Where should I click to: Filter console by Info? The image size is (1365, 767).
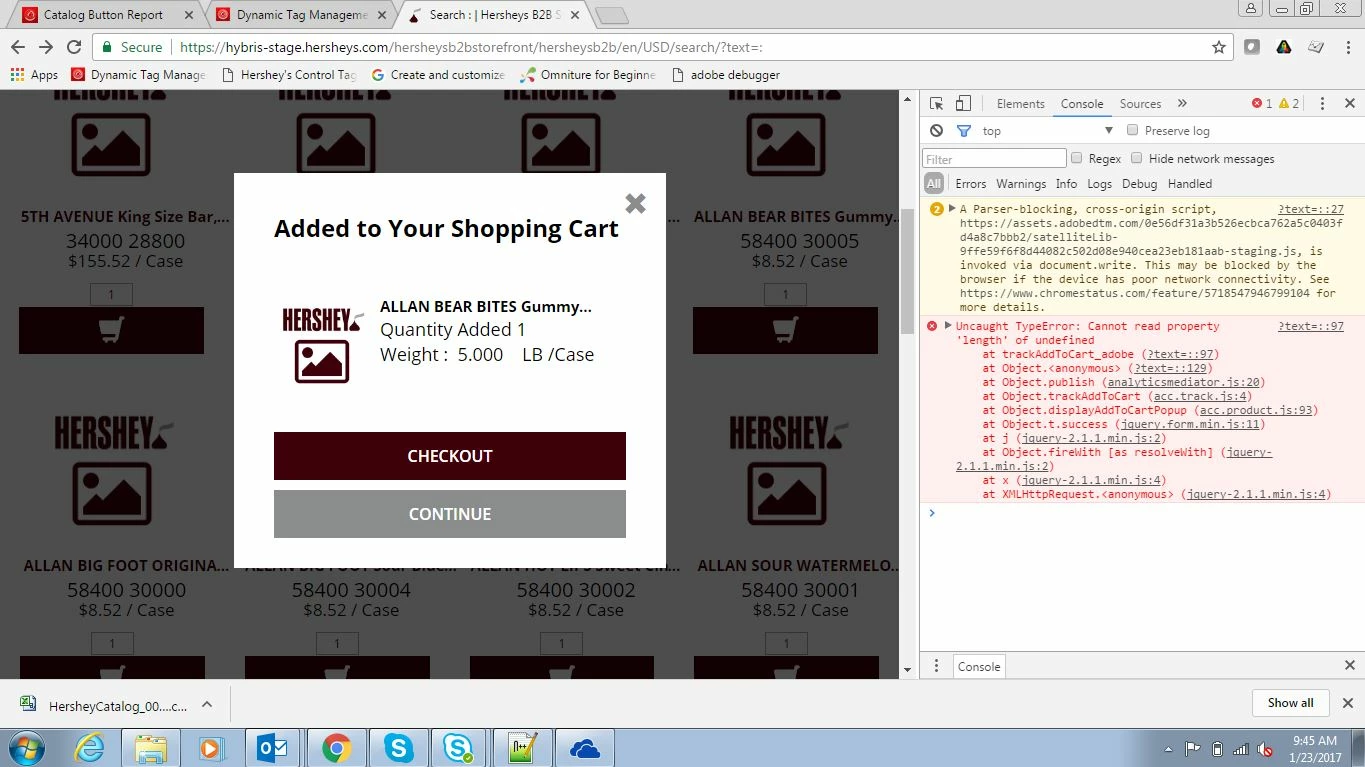[1067, 184]
